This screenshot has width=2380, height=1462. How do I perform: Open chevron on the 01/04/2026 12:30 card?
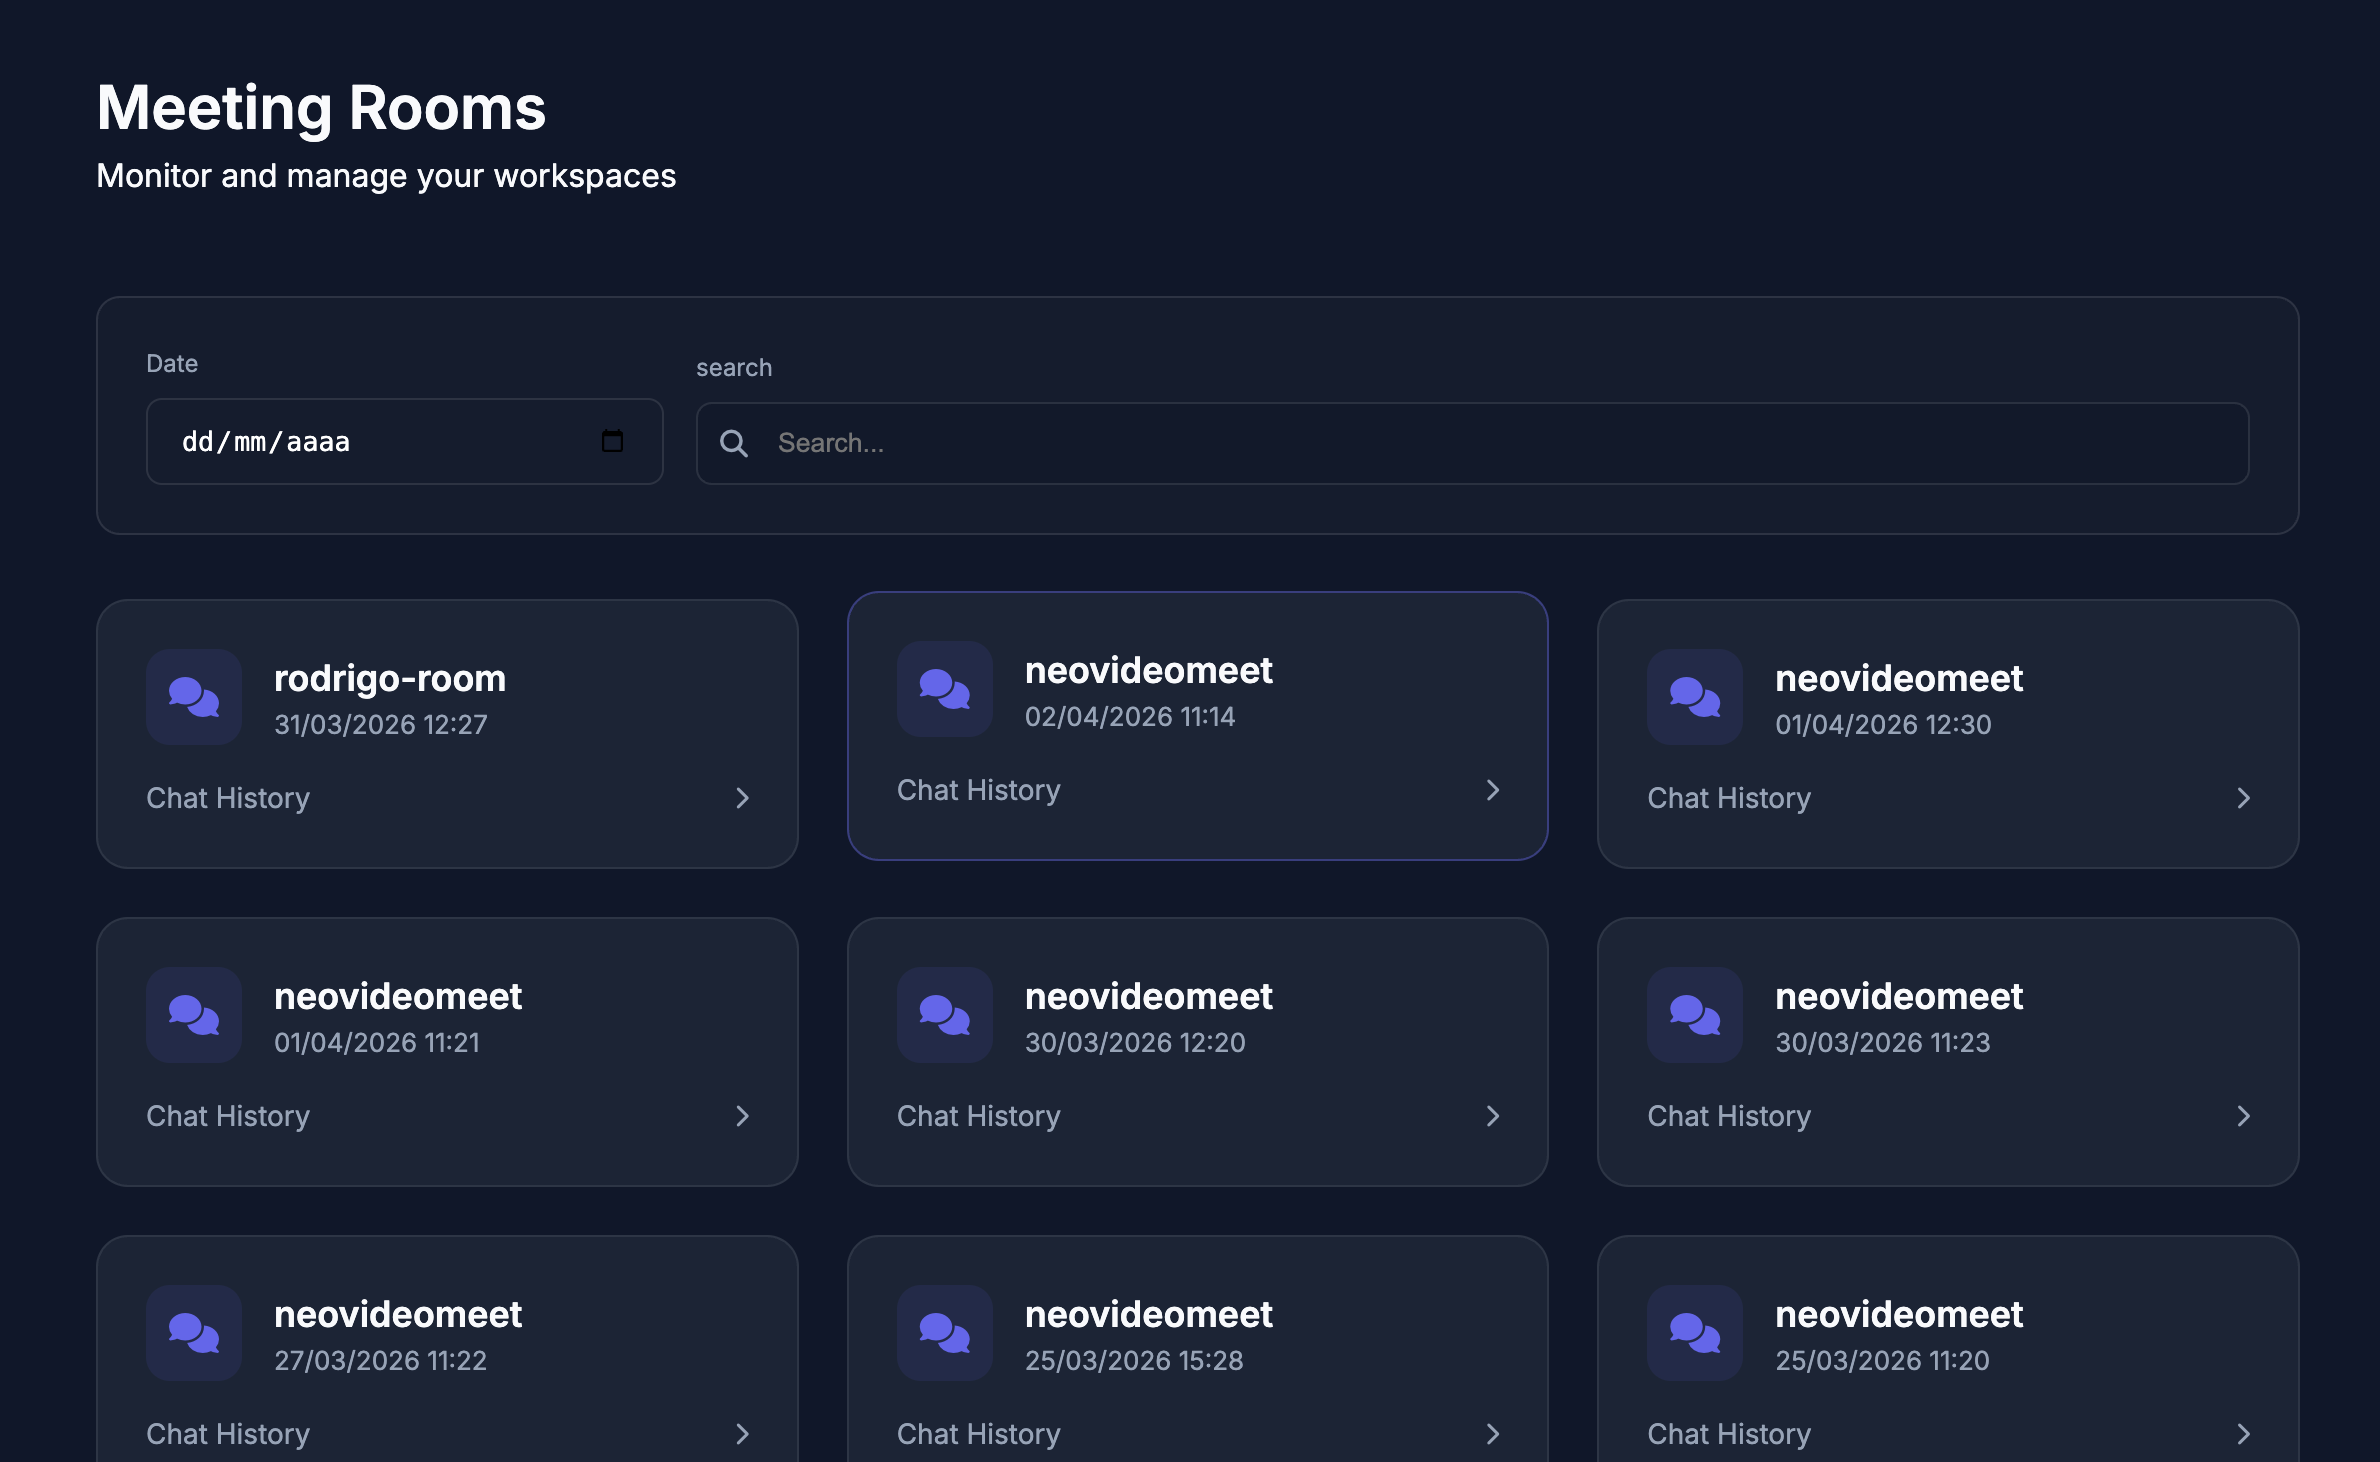(2244, 798)
